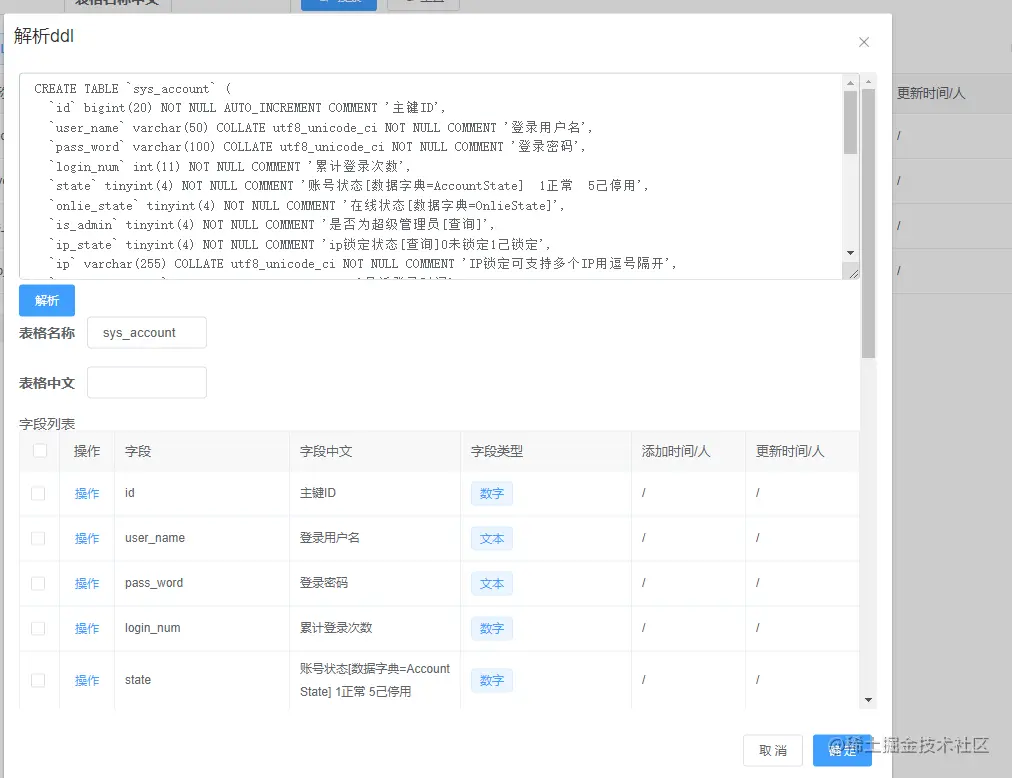Image resolution: width=1012 pixels, height=778 pixels.
Task: Click the 数字 type tag in state row
Action: pos(492,681)
